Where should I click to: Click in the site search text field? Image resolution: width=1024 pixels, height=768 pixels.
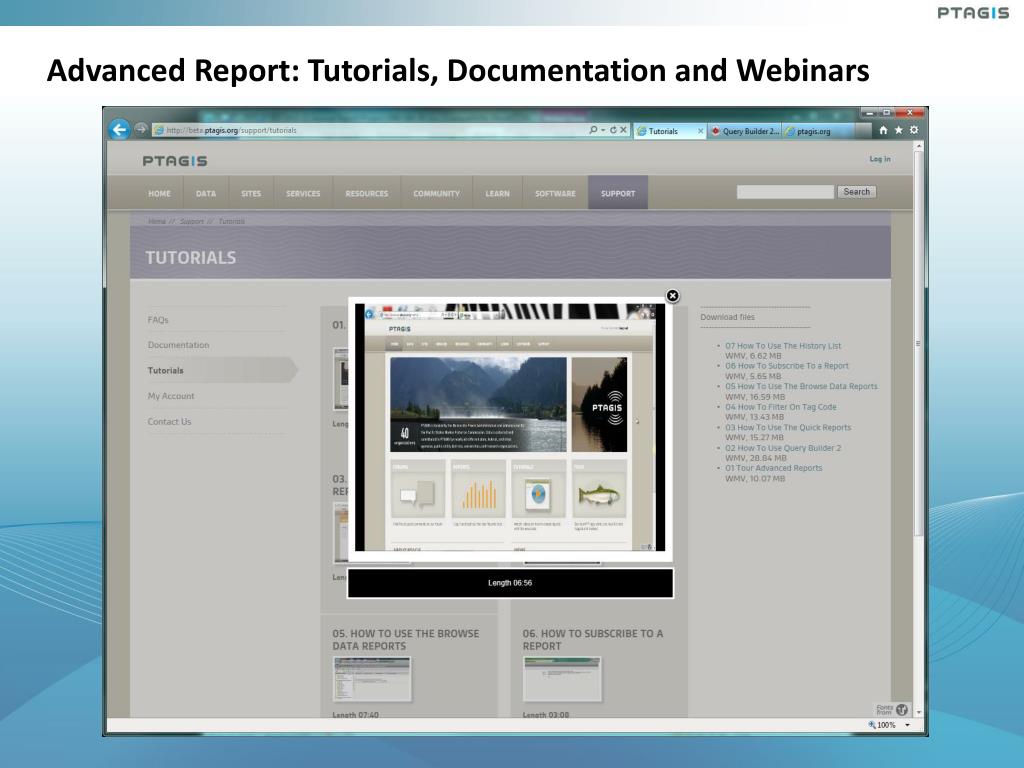pos(784,192)
